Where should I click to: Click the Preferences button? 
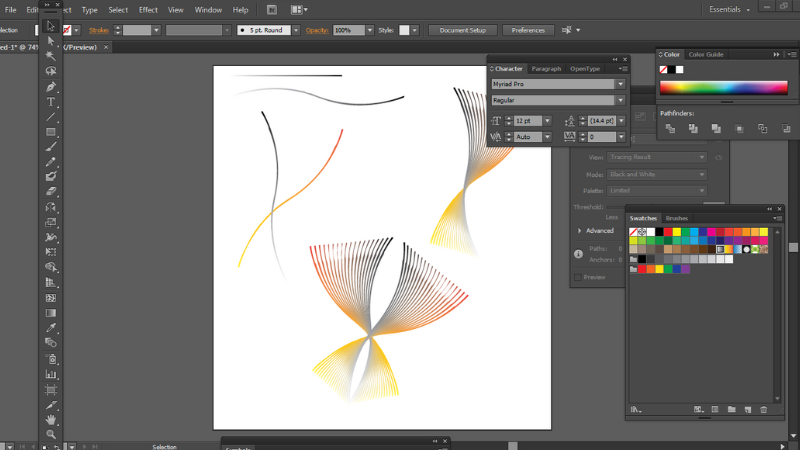pyautogui.click(x=528, y=30)
